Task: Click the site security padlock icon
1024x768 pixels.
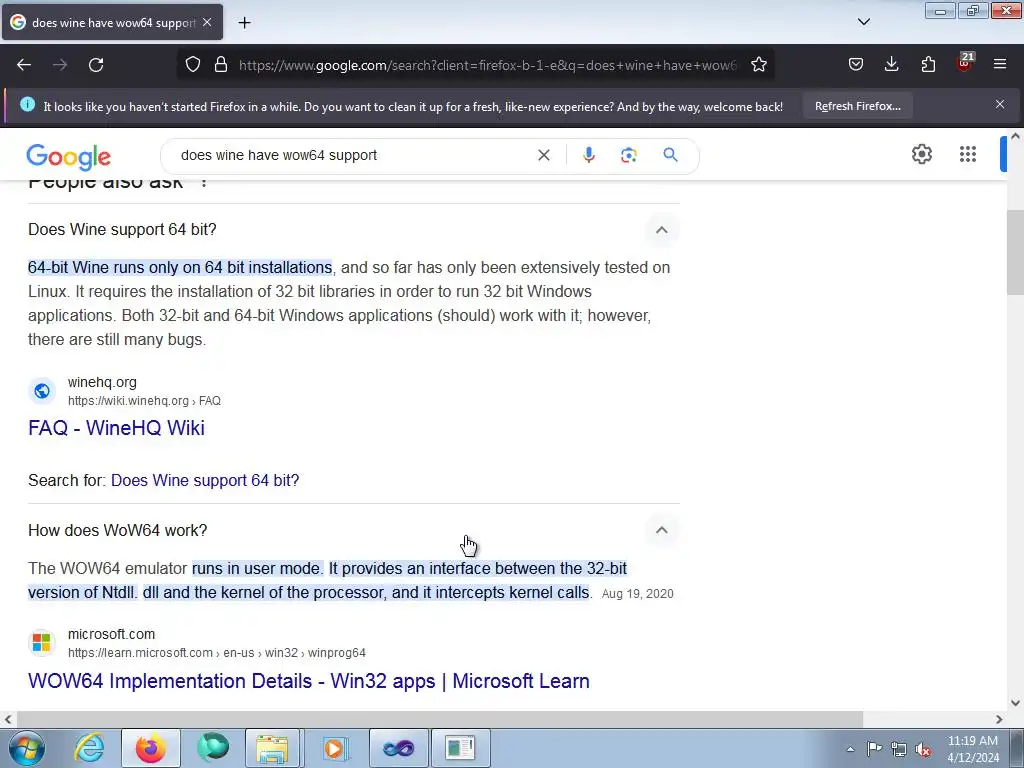Action: [221, 65]
